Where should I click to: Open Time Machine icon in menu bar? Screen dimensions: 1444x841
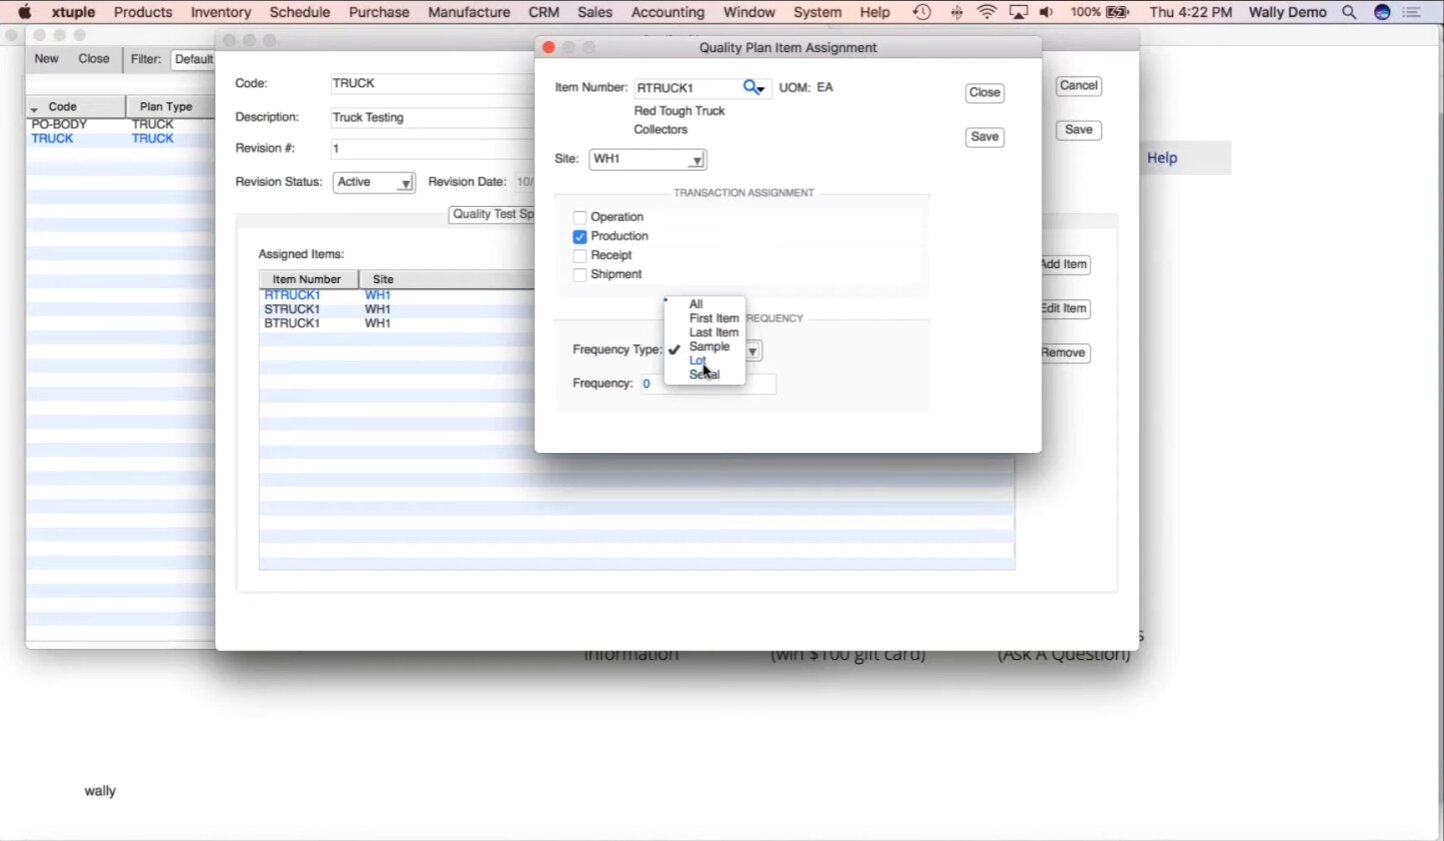tap(922, 12)
